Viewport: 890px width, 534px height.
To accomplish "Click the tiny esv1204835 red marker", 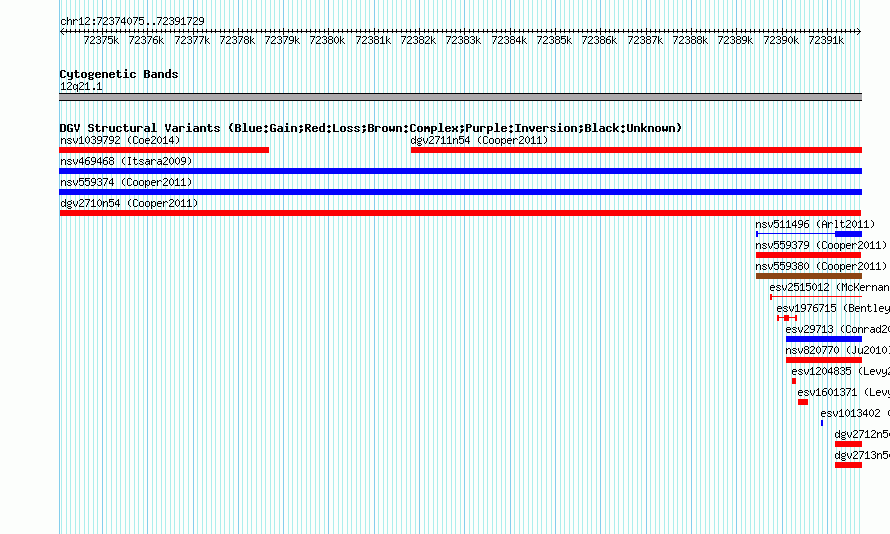I will click(794, 381).
